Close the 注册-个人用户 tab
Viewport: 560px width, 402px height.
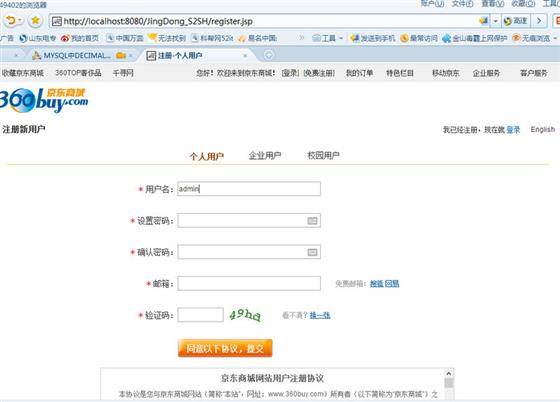(x=245, y=55)
